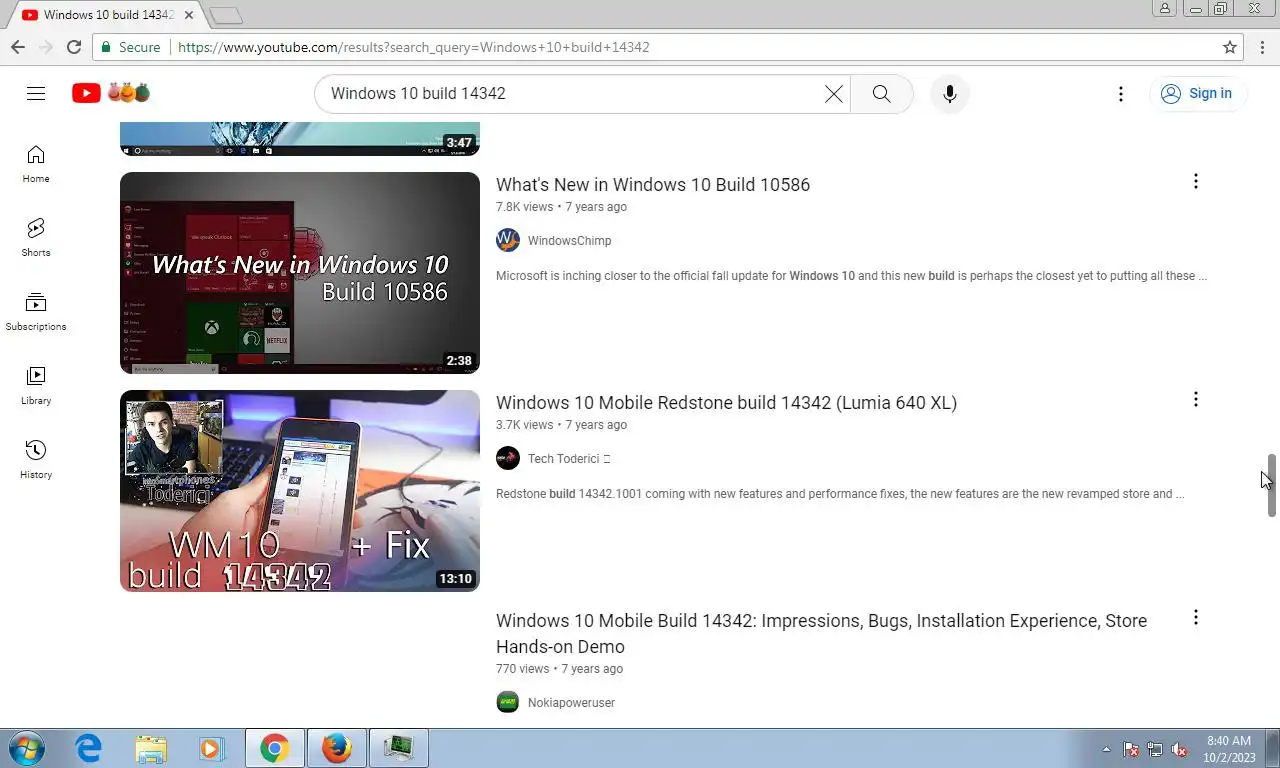Screen dimensions: 1280x768
Task: Open Chrome's three-dot menu
Action: 1261,47
